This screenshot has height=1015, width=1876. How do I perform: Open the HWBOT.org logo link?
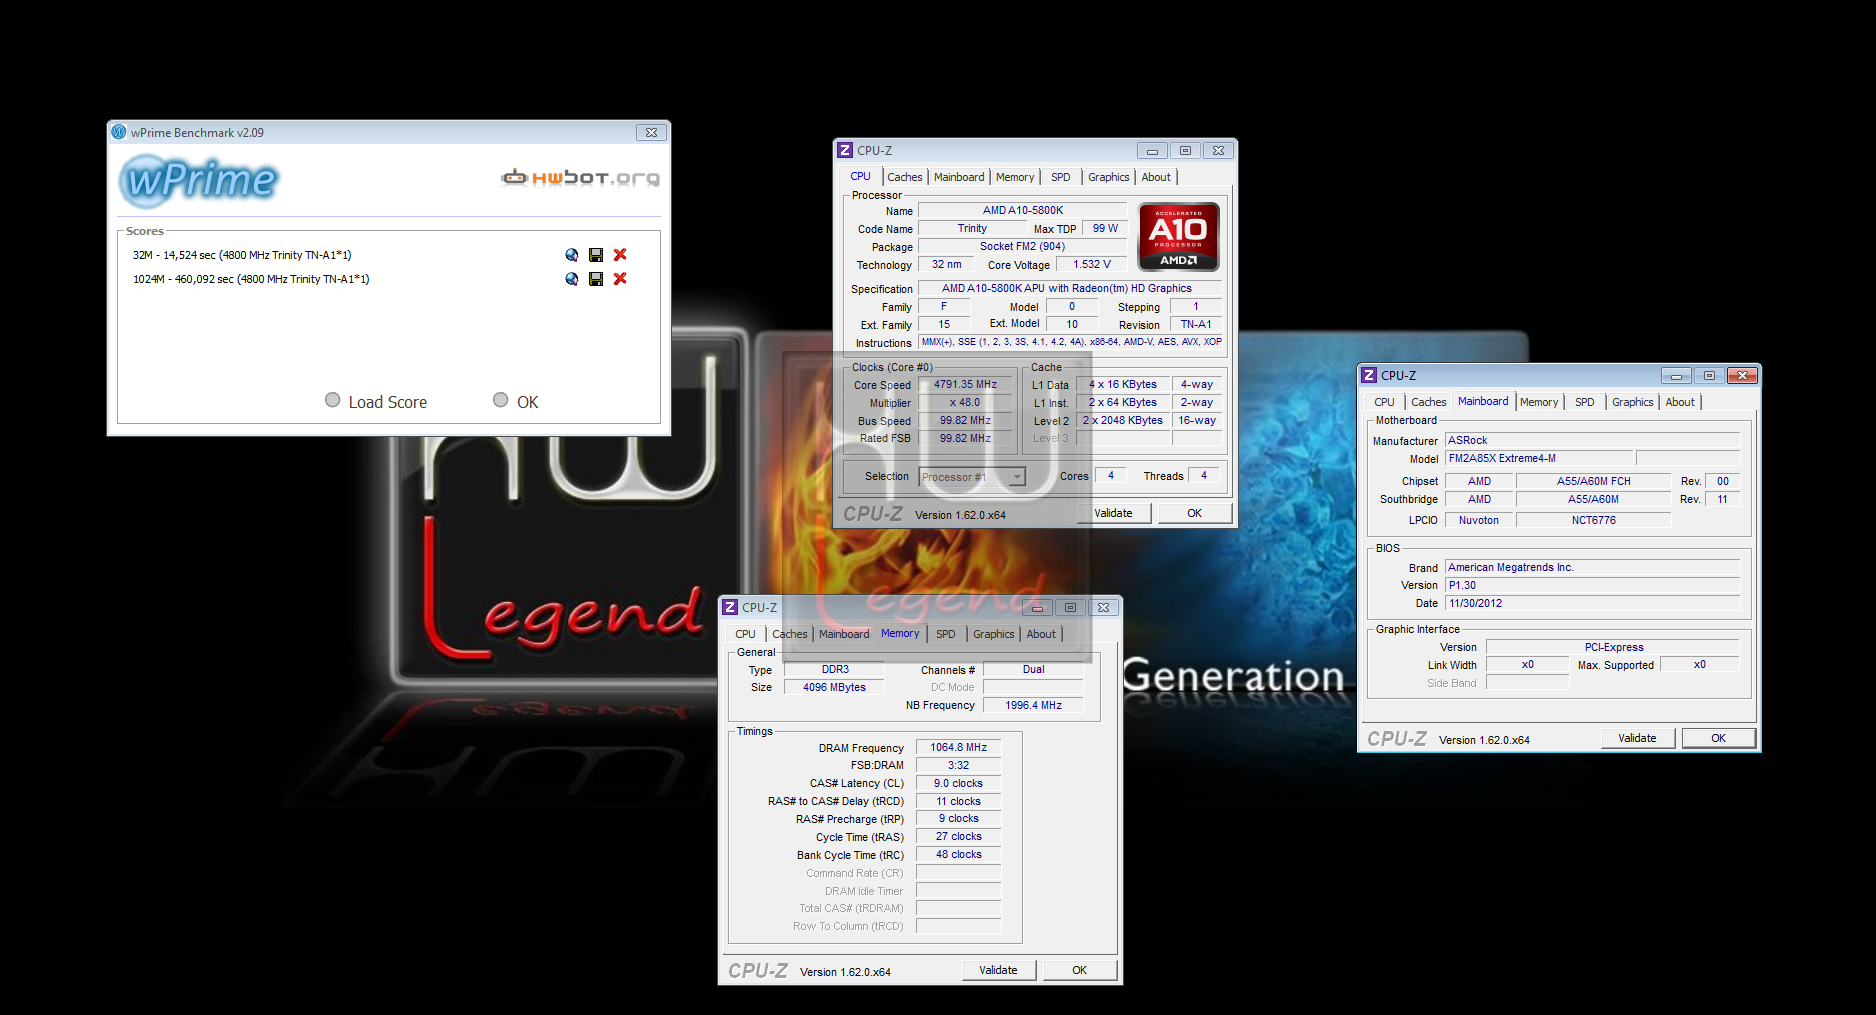580,178
